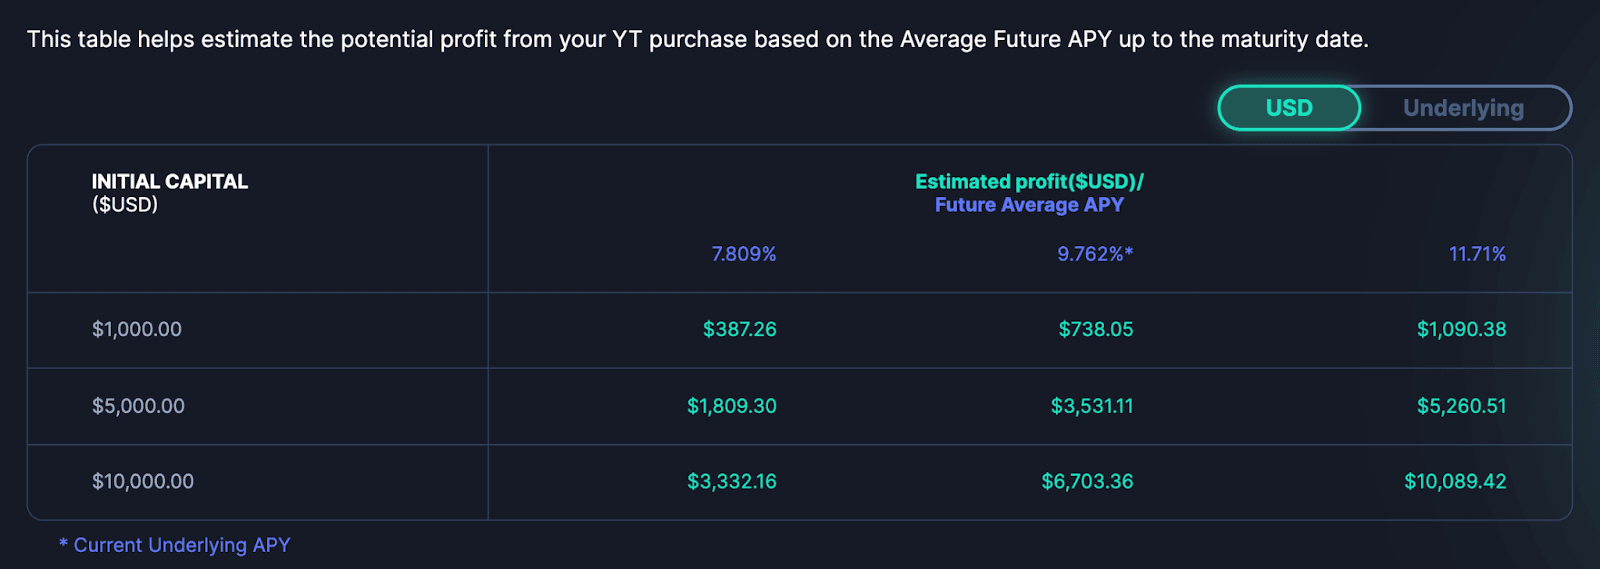The width and height of the screenshot is (1600, 569).
Task: Click the $5,260.51 estimated profit value
Action: coord(1461,406)
